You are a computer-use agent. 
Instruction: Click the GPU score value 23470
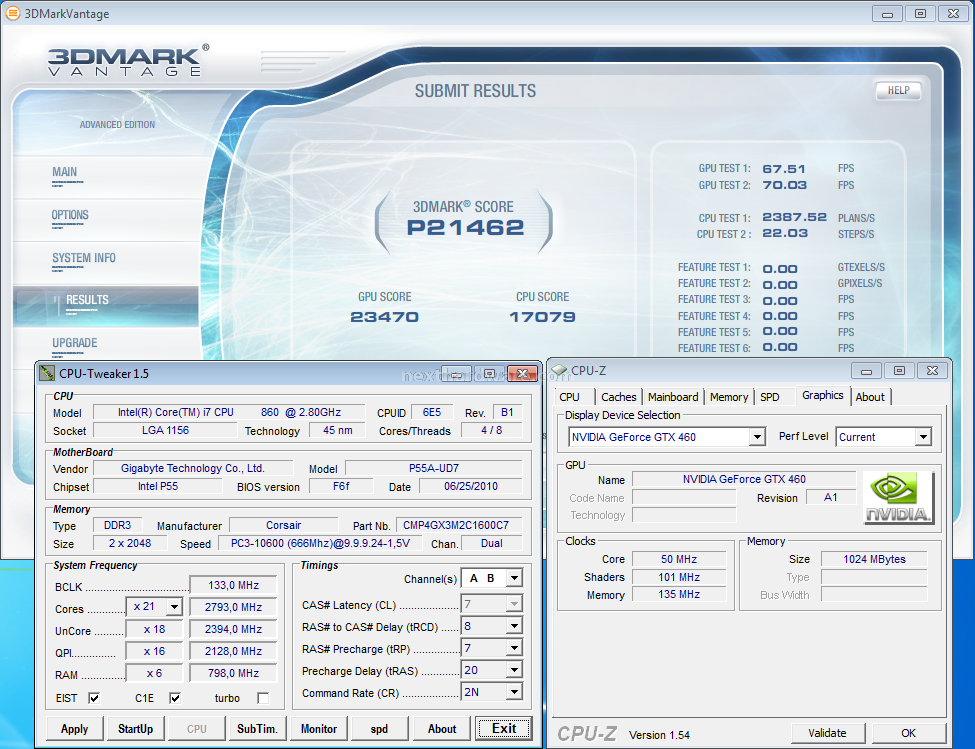point(384,317)
